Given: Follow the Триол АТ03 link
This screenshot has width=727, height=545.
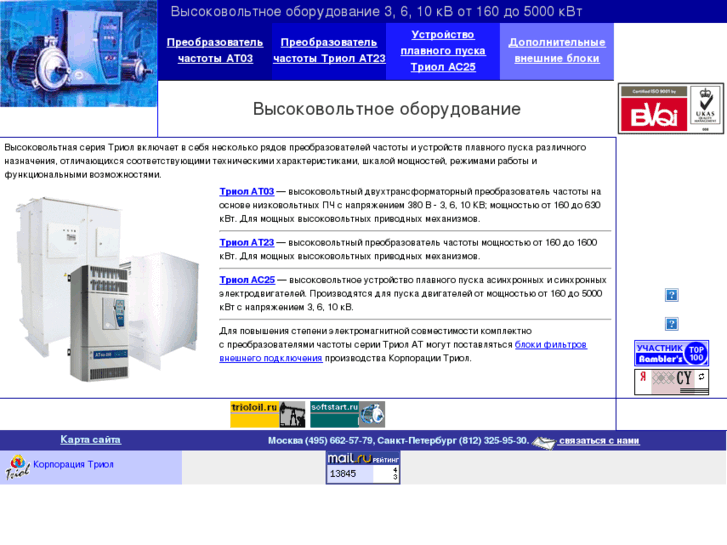Looking at the screenshot, I should [x=247, y=192].
